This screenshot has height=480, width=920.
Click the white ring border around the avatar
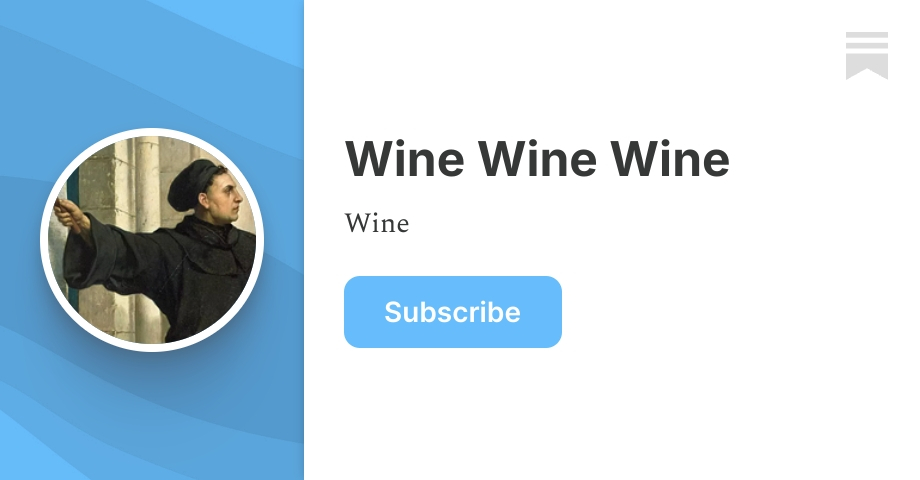152,132
